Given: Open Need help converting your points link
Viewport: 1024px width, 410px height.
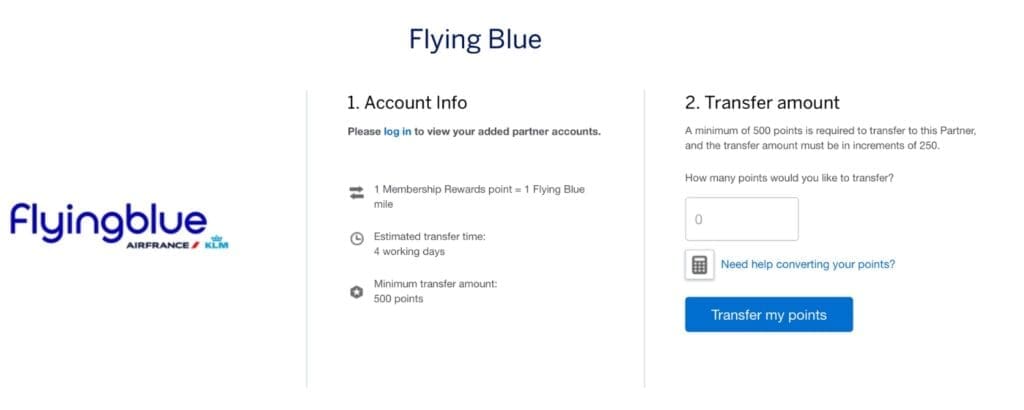Looking at the screenshot, I should (x=807, y=265).
